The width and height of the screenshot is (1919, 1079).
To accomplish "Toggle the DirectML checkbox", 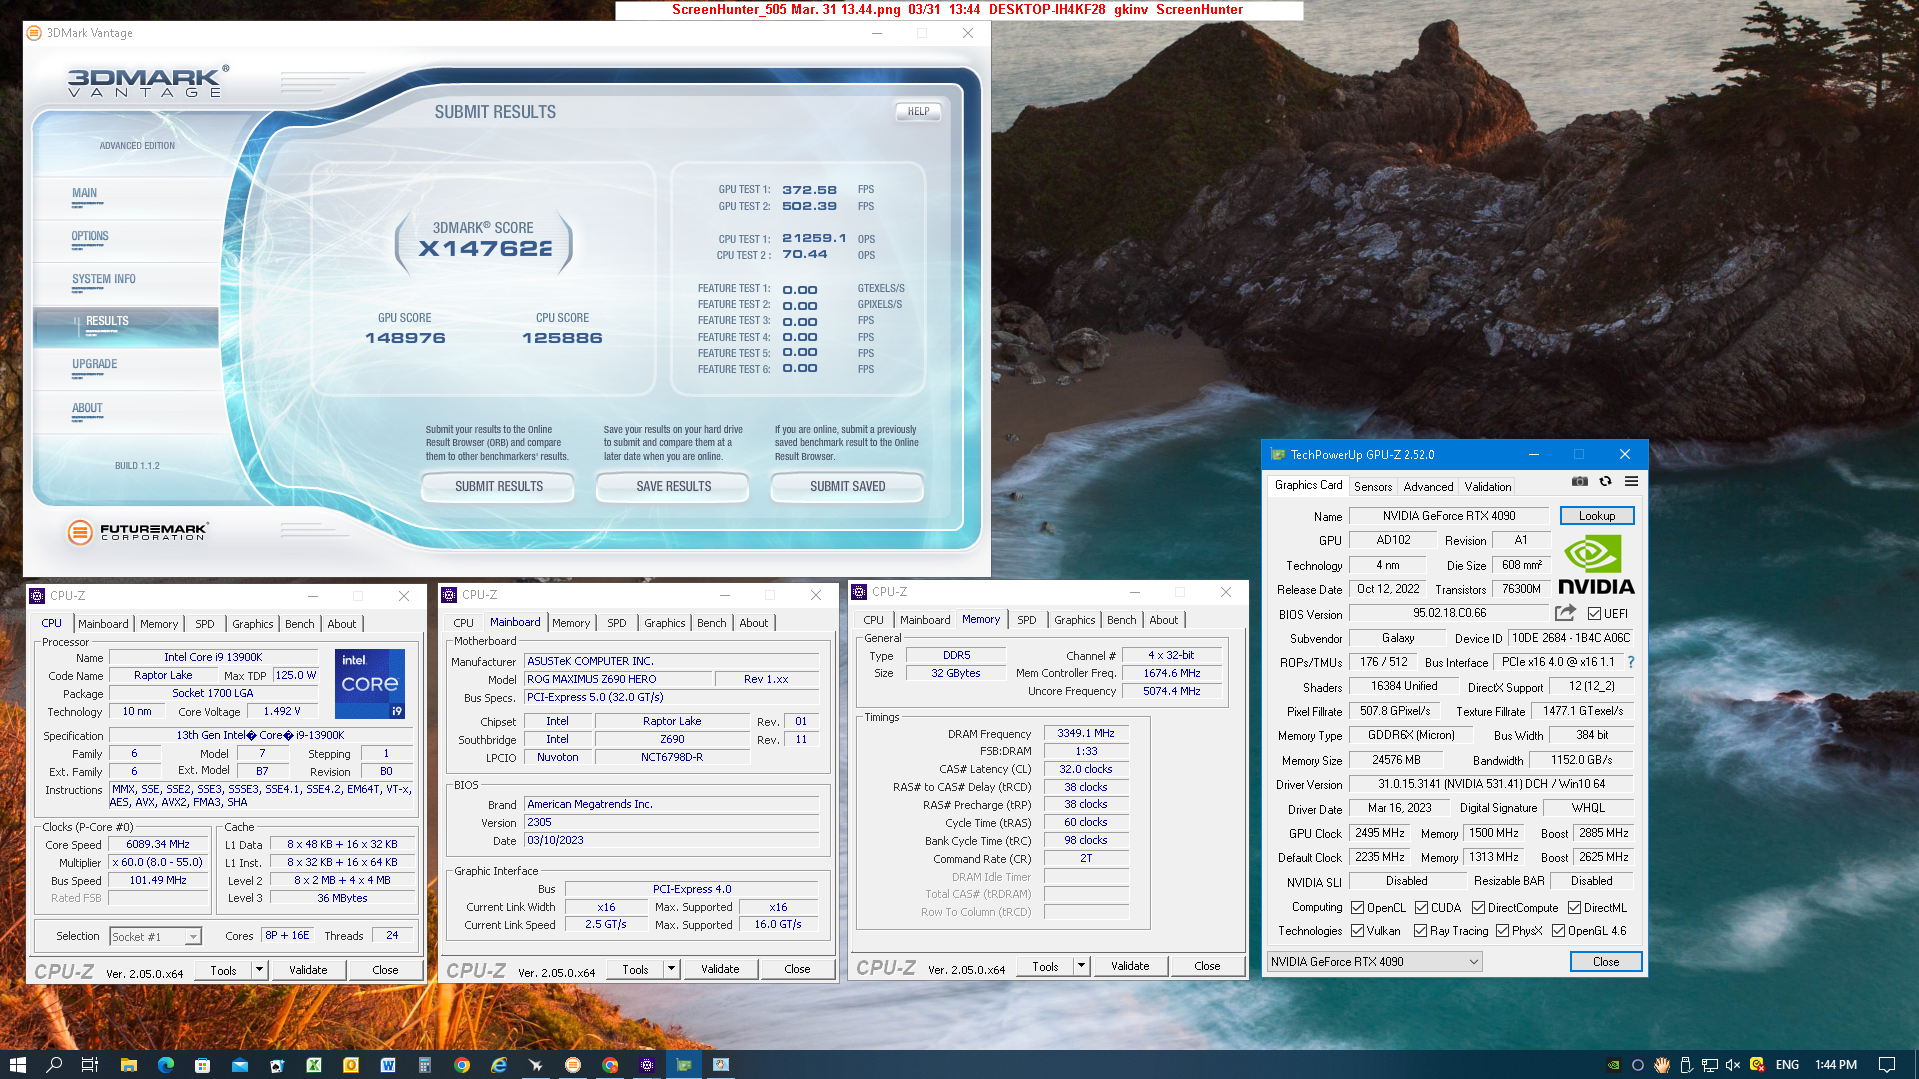I will (1574, 908).
